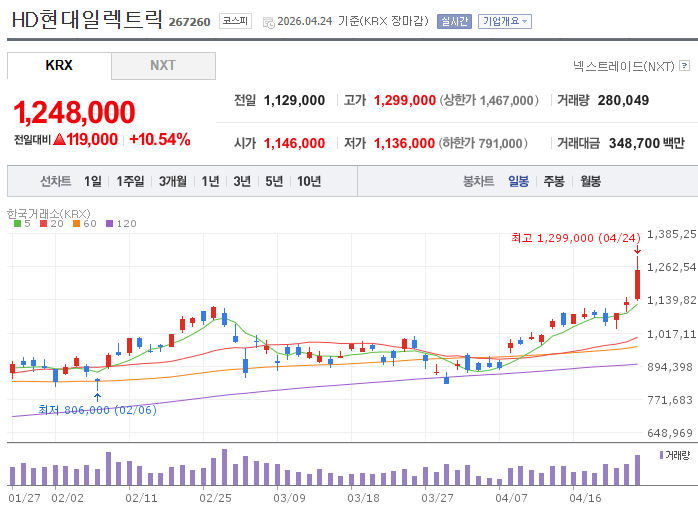Image resolution: width=698 pixels, height=510 pixels.
Task: Expand the 기업개요 dropdown
Action: [505, 21]
